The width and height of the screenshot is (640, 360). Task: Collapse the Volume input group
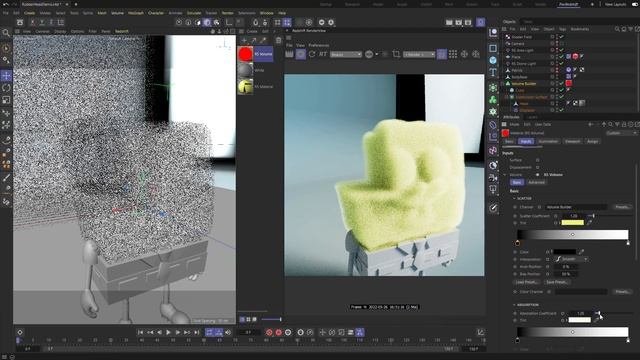[505, 175]
